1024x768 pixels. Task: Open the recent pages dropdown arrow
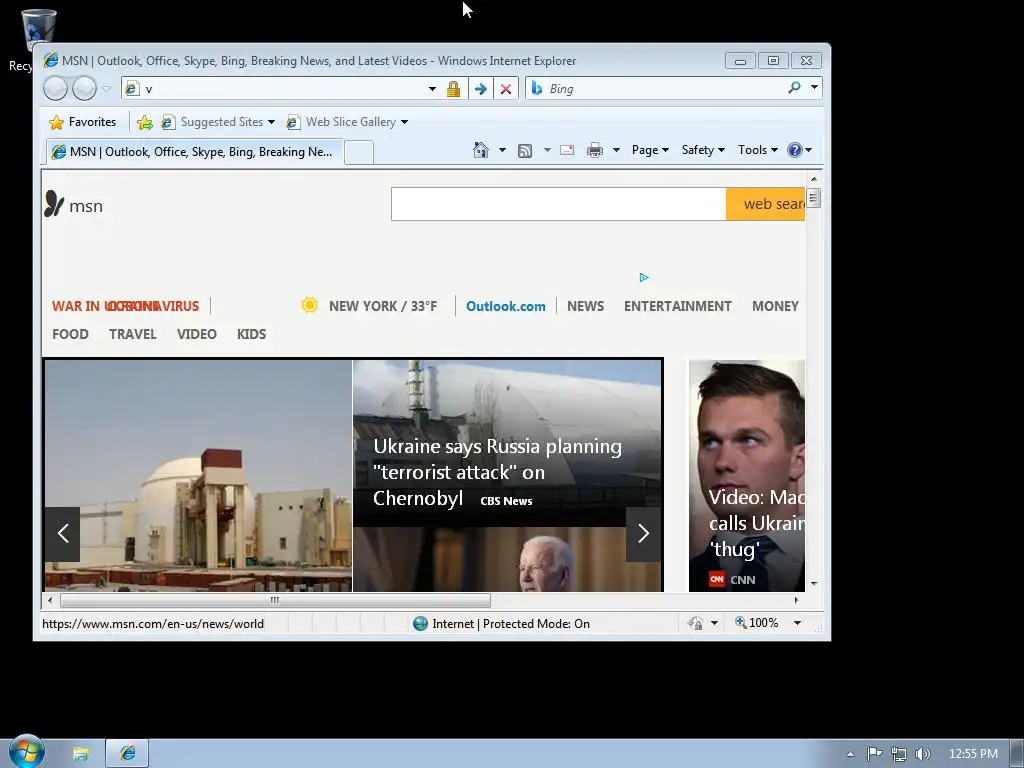[106, 89]
